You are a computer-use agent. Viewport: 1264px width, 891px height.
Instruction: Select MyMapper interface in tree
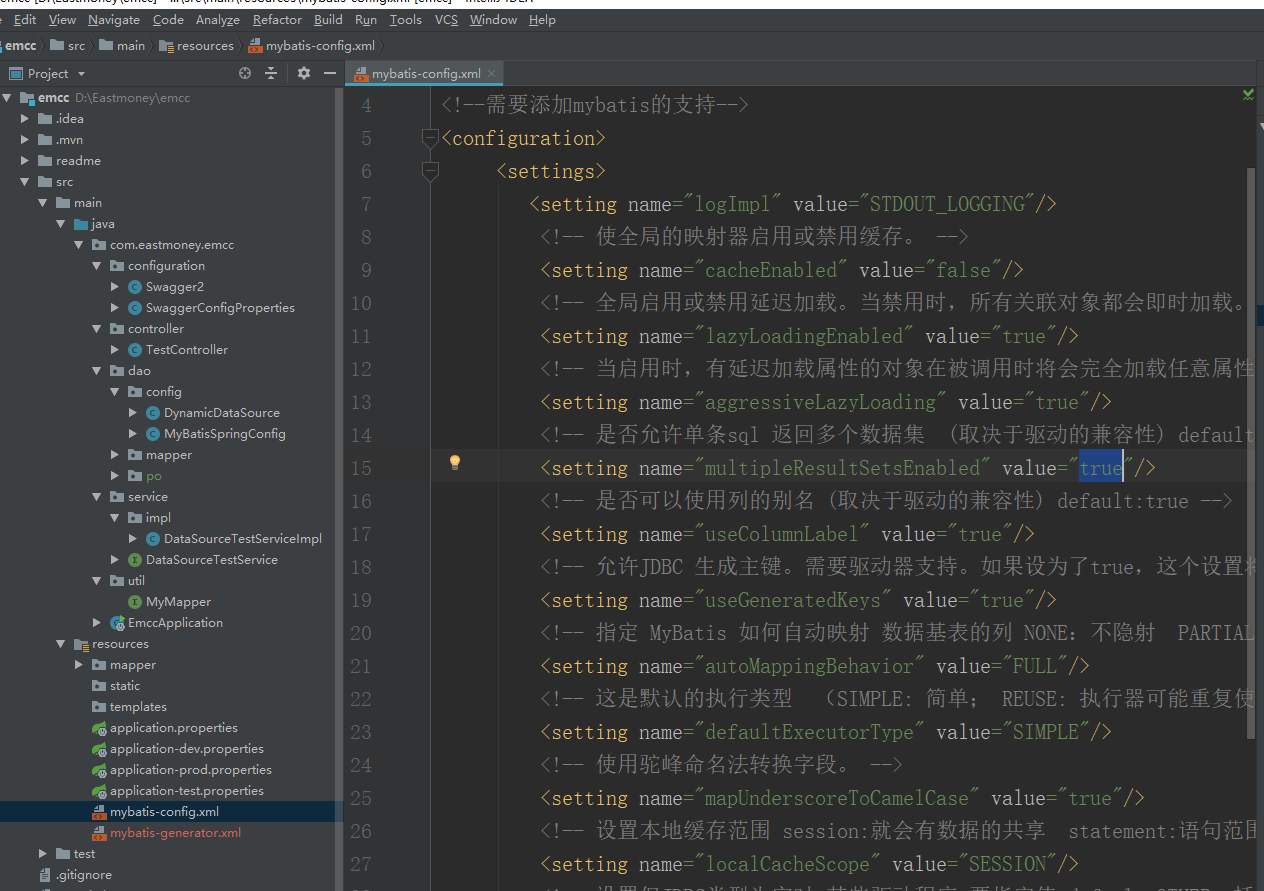point(178,602)
